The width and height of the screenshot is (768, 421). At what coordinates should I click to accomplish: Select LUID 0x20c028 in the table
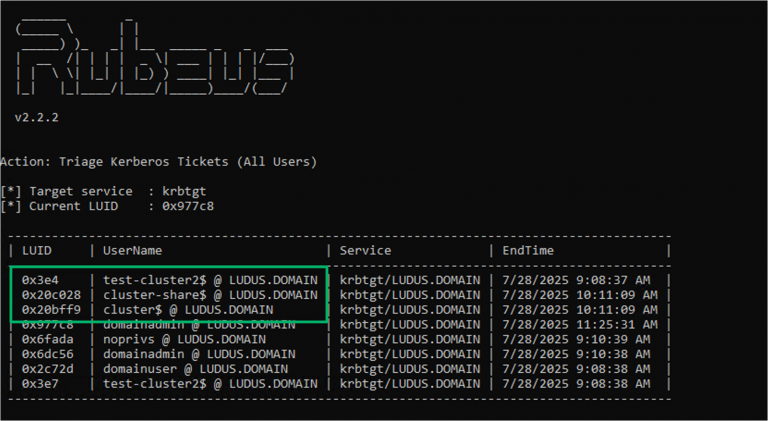[51, 295]
